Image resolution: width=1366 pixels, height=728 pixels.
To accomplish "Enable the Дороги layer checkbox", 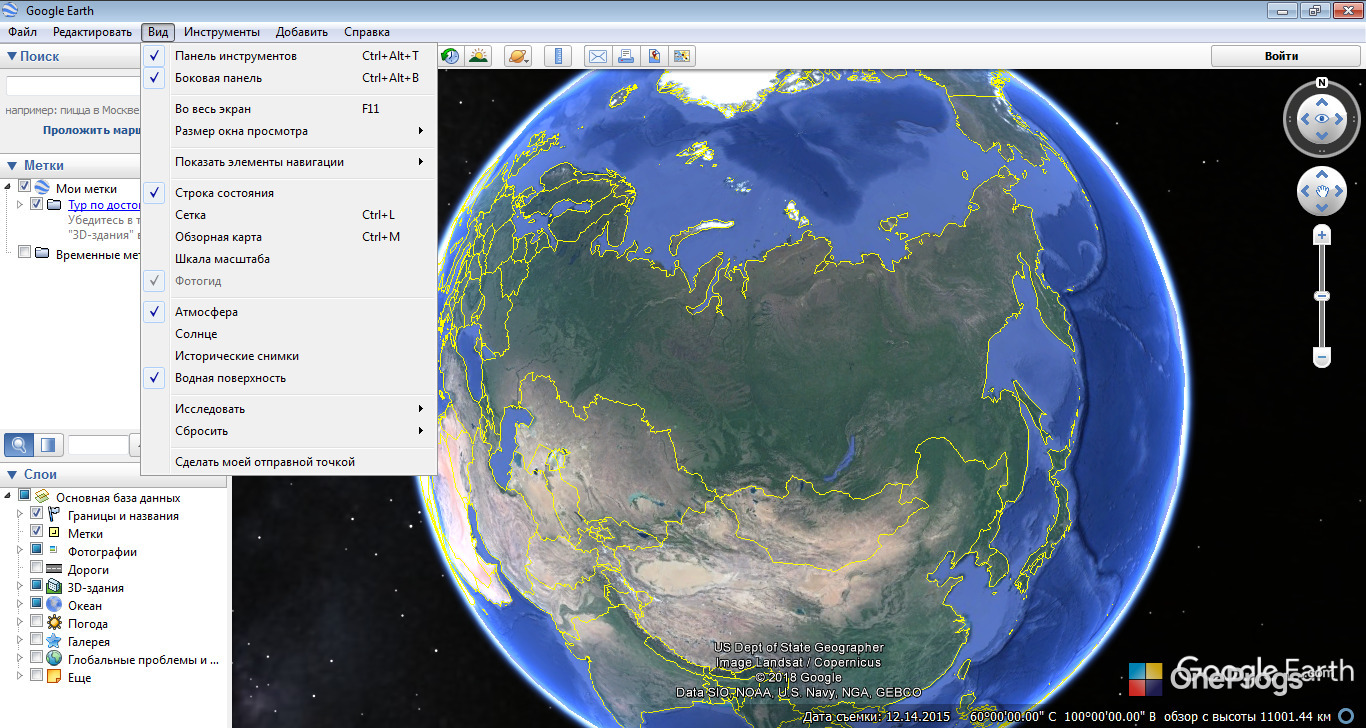I will tap(36, 568).
